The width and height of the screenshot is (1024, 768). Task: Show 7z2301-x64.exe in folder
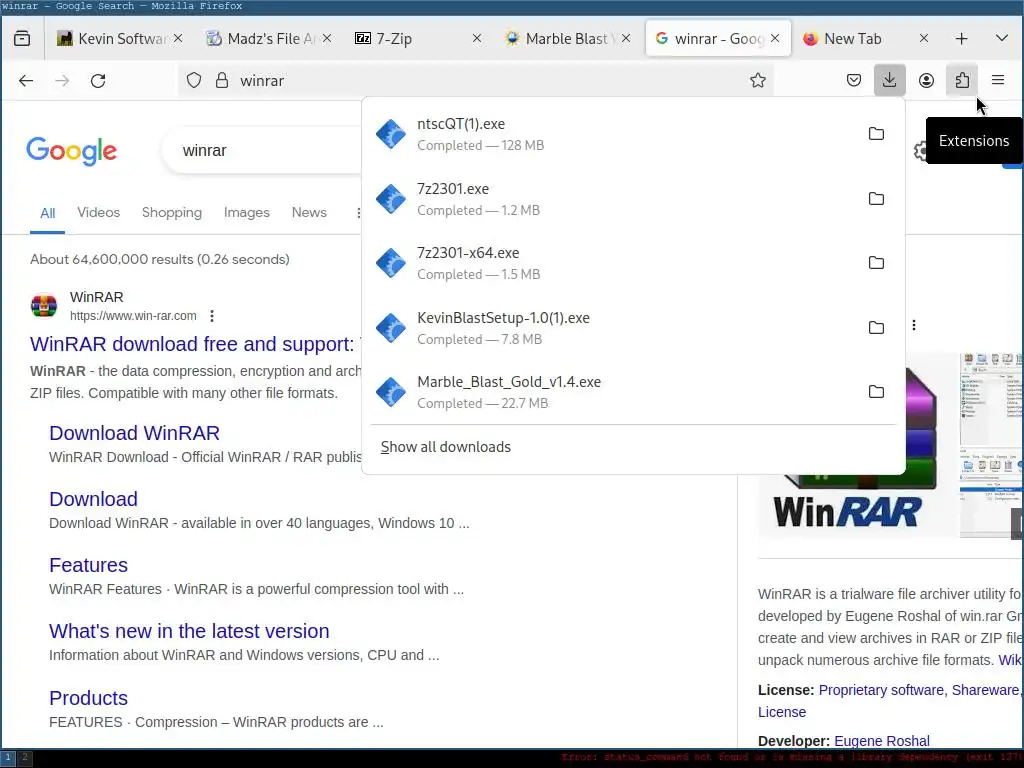pyautogui.click(x=876, y=263)
